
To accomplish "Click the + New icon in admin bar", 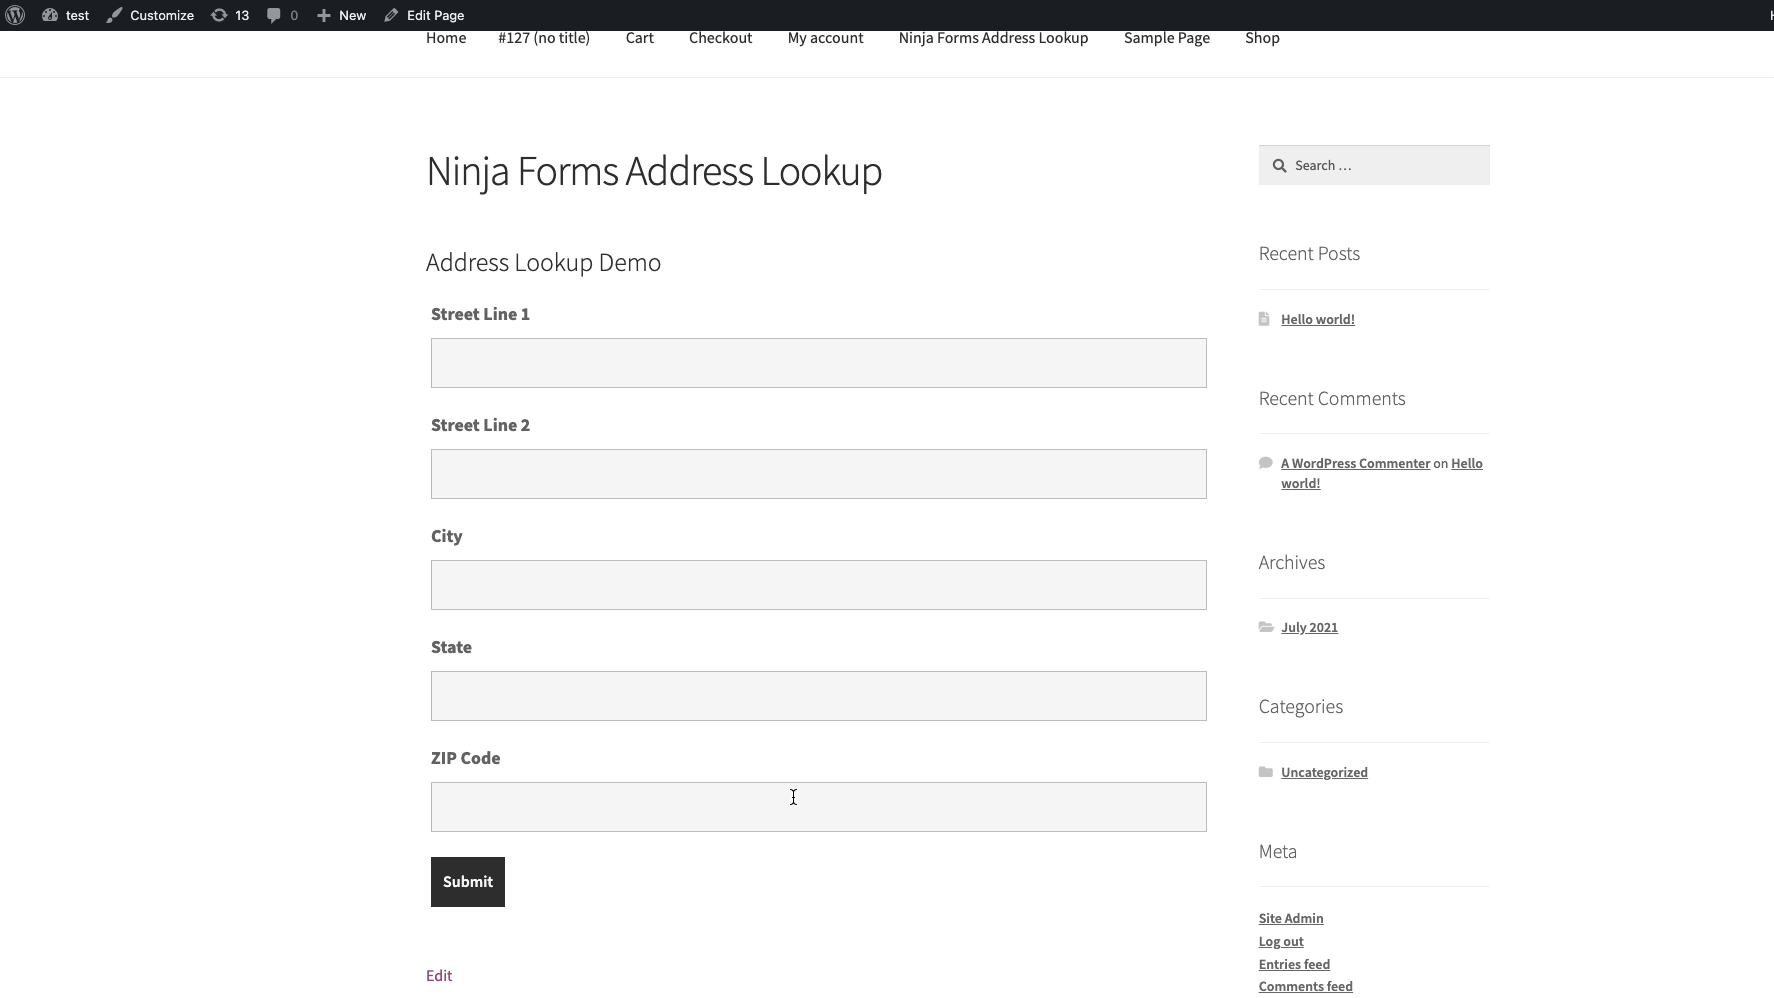I will point(324,15).
